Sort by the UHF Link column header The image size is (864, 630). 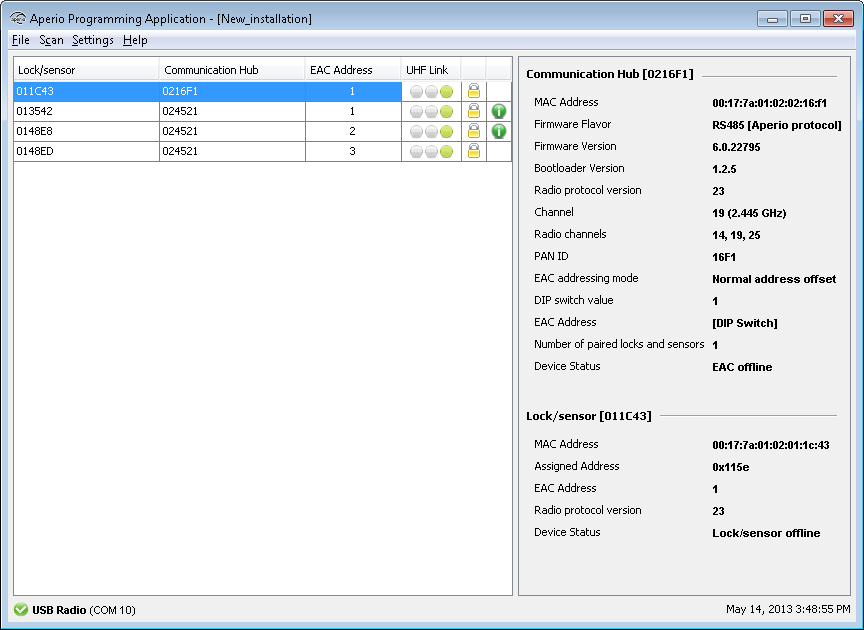pos(431,70)
